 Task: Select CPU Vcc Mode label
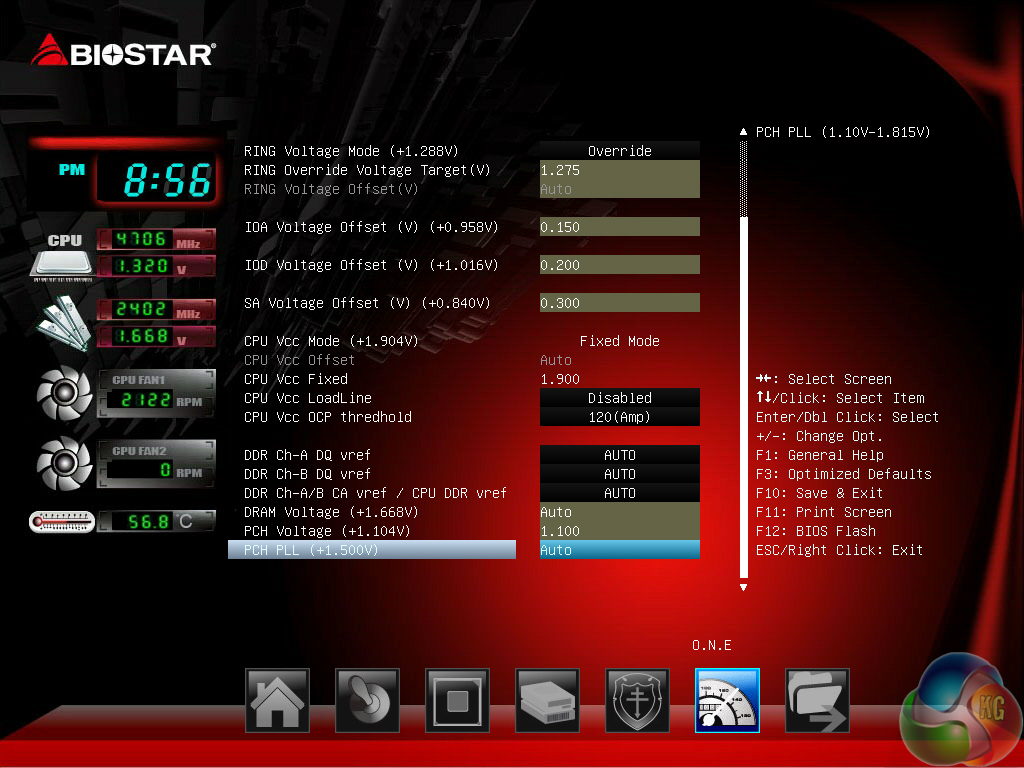[x=330, y=341]
